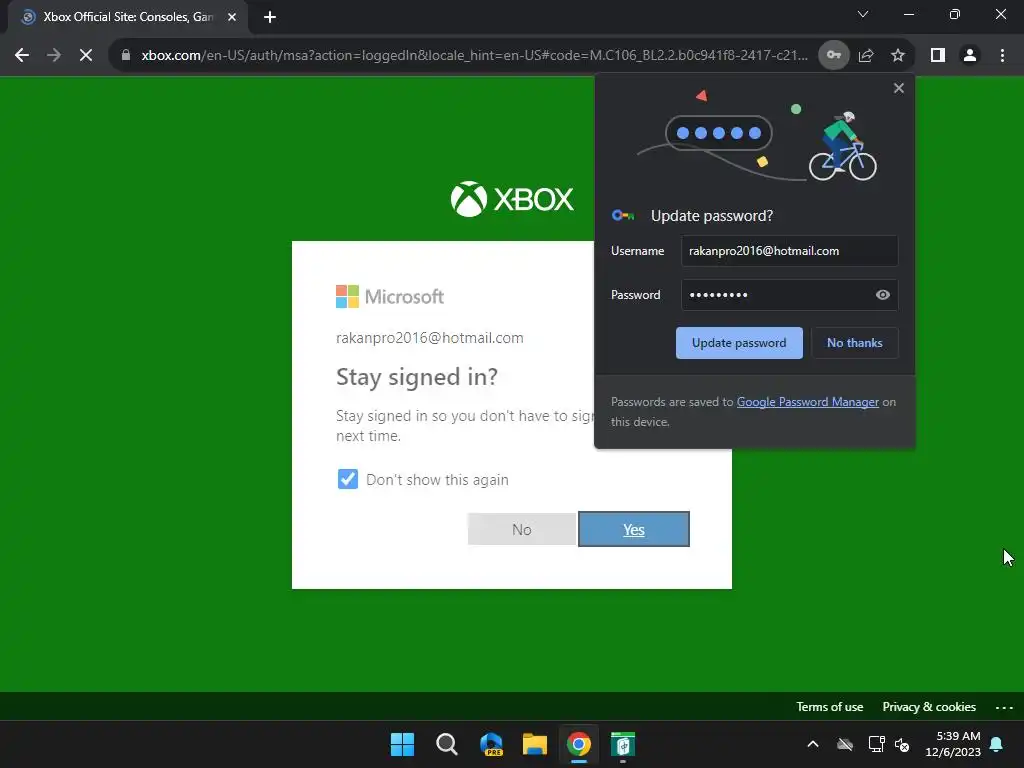The image size is (1024, 768).
Task: Toggle Don't show this again checkbox
Action: click(347, 479)
